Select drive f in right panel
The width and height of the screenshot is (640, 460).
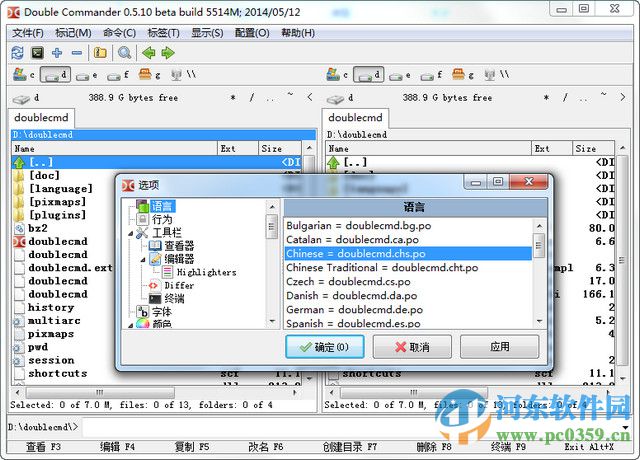(431, 76)
